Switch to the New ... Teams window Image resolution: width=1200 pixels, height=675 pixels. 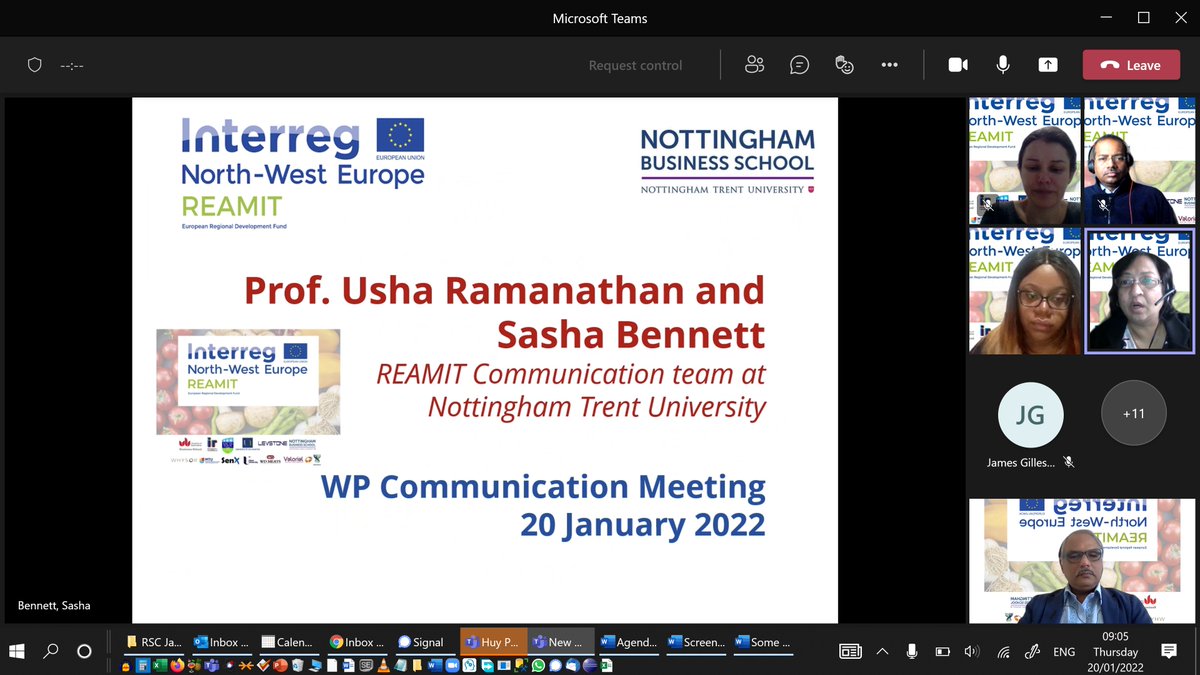(561, 641)
